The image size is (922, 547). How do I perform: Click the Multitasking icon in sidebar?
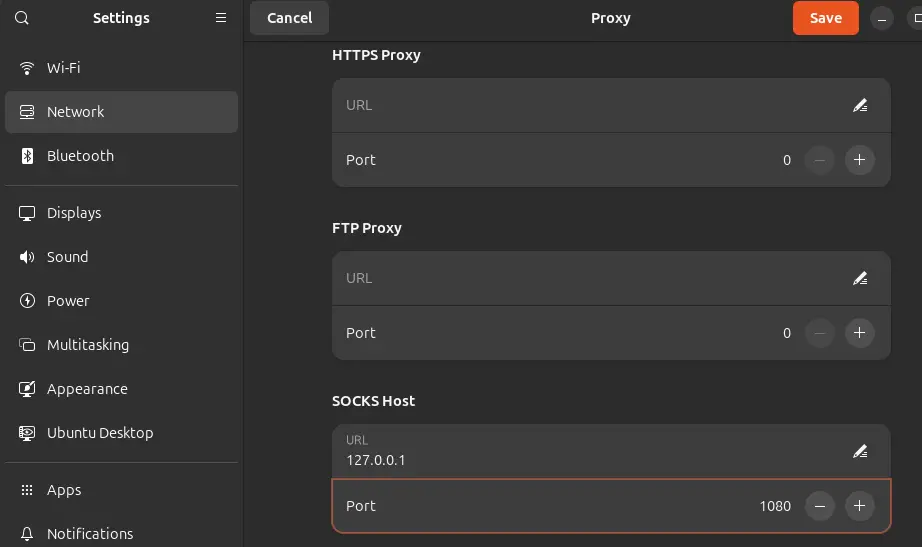[x=26, y=345]
